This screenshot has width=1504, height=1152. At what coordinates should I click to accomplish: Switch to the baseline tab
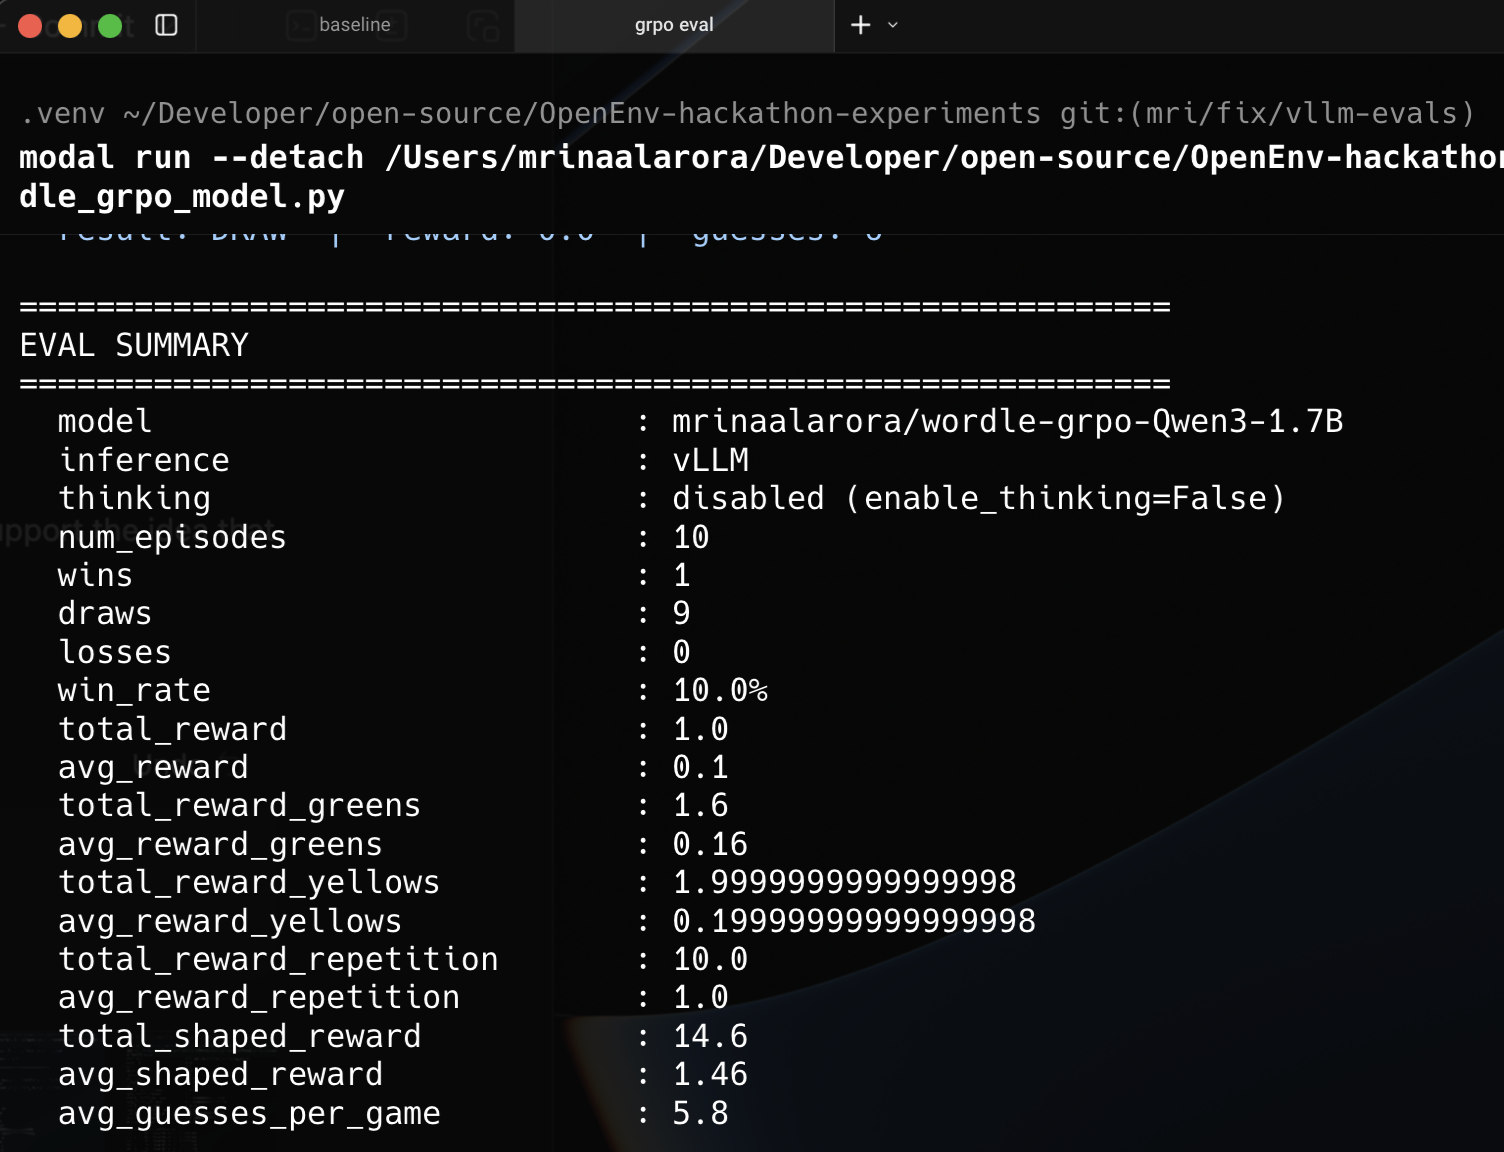pos(354,25)
